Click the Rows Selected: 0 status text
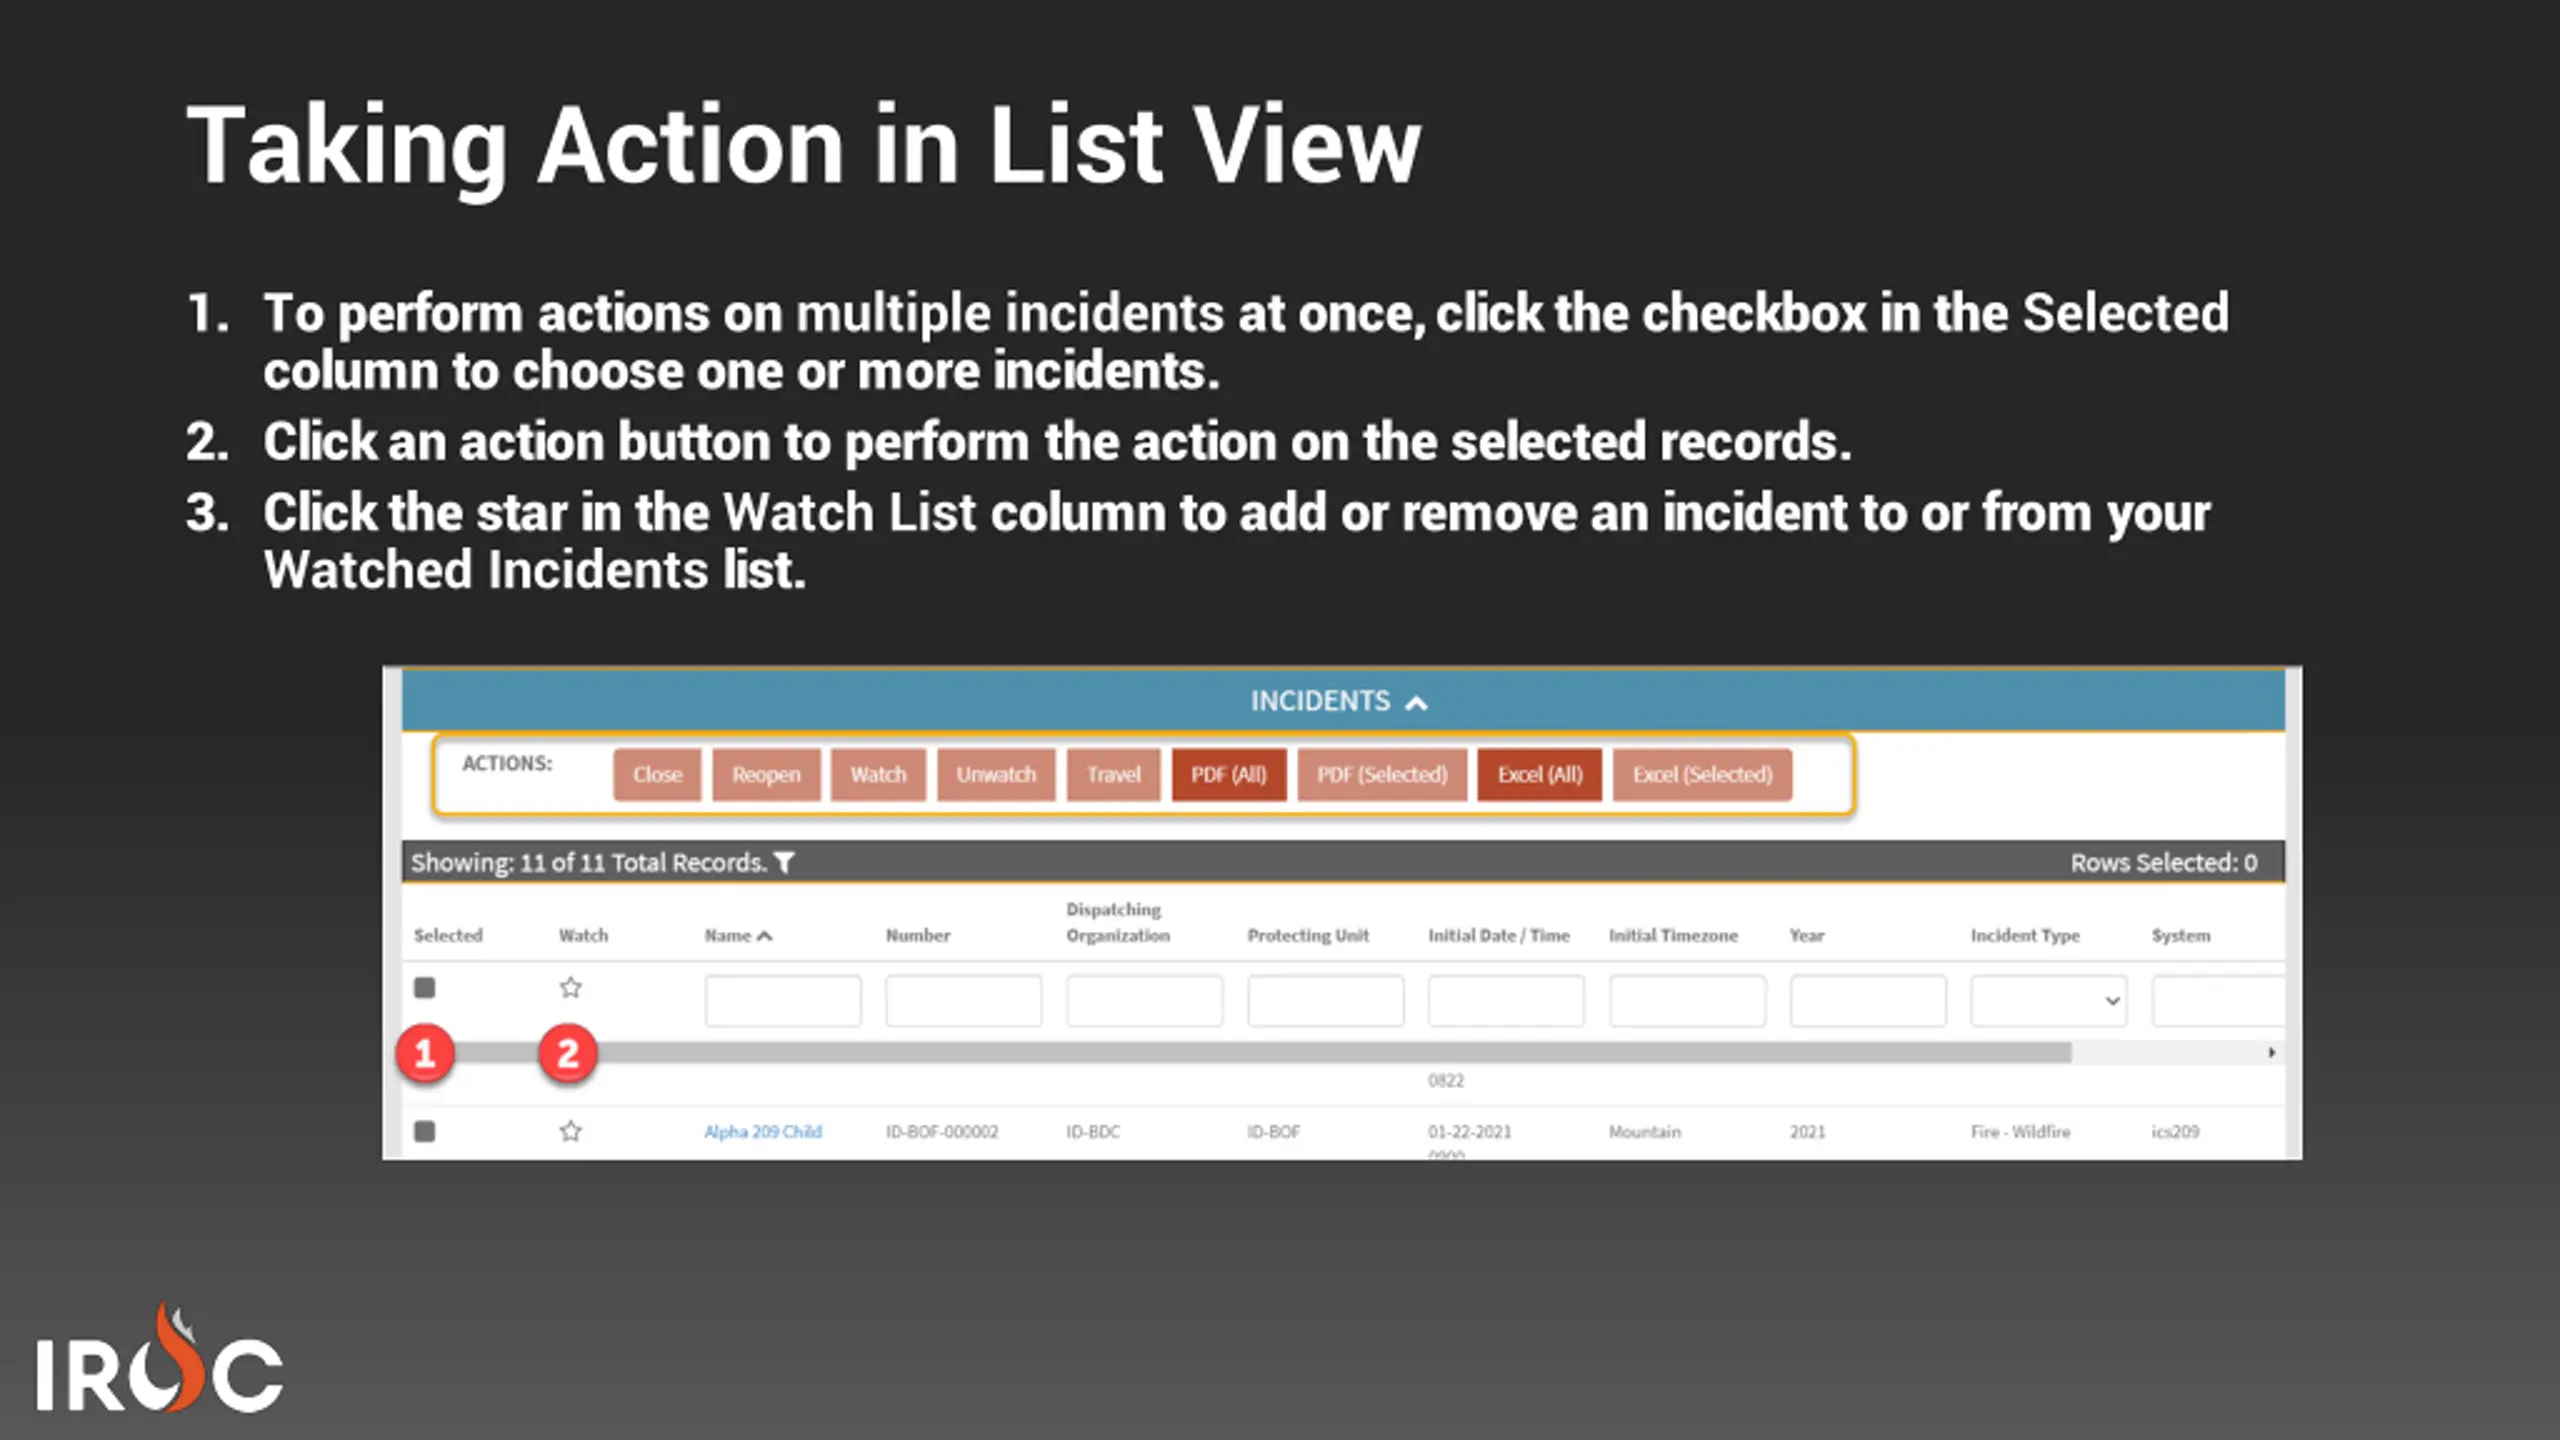The image size is (2560, 1440). [2164, 862]
